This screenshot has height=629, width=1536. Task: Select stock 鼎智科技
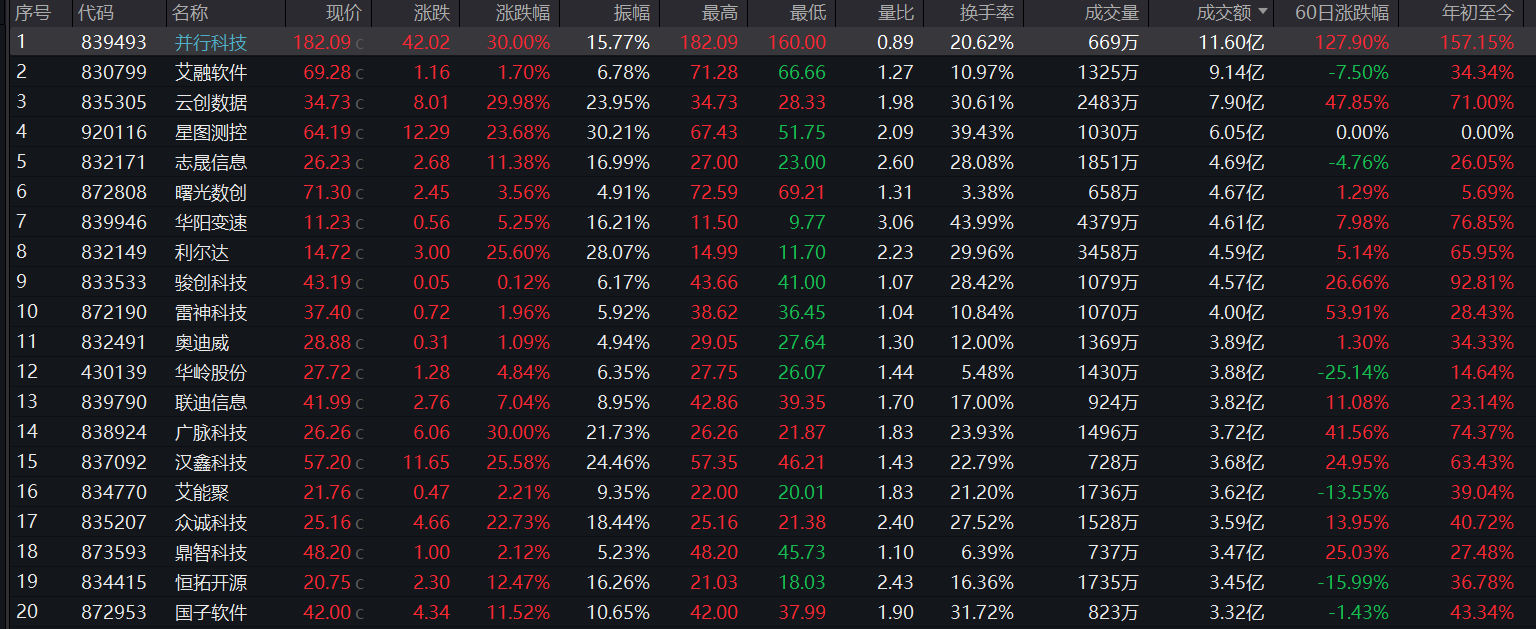[211, 552]
